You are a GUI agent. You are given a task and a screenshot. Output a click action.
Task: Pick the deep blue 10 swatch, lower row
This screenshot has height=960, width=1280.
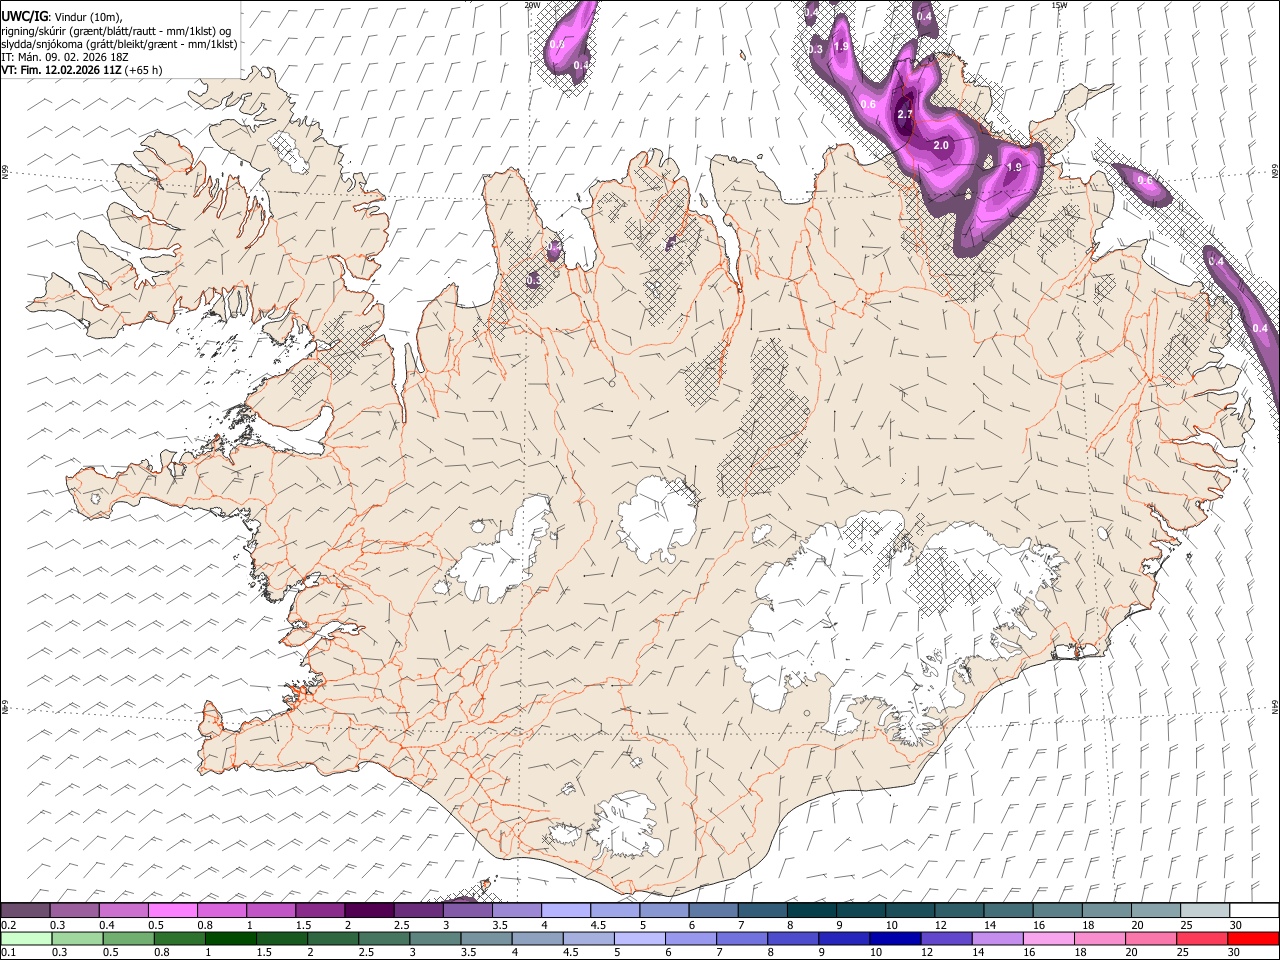(x=894, y=938)
